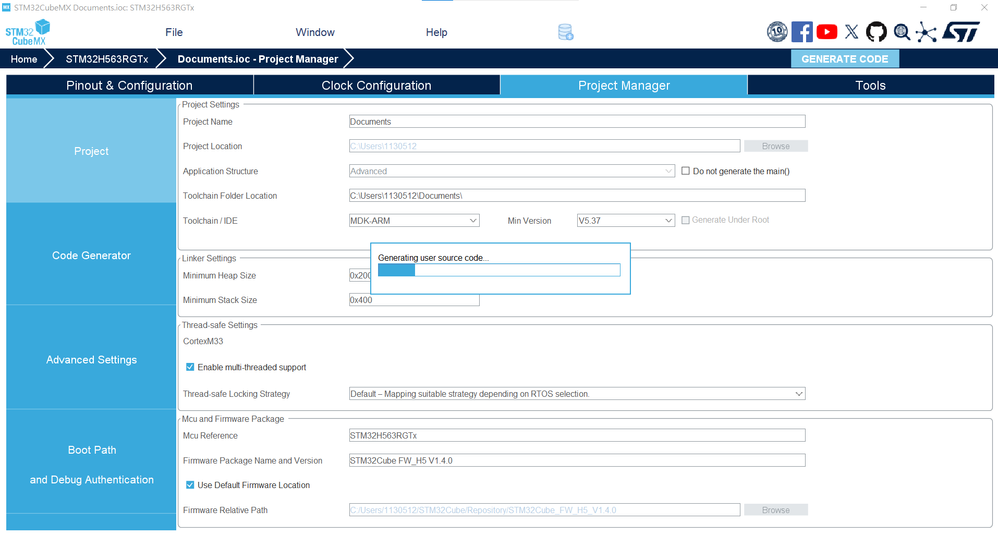Open the Help menu
Image resolution: width=998 pixels, height=534 pixels.
coord(437,32)
